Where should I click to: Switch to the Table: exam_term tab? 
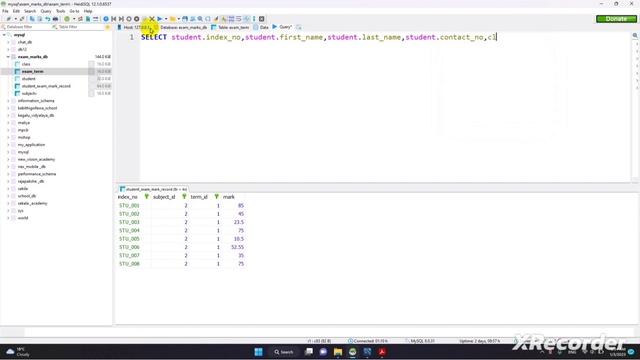point(230,27)
